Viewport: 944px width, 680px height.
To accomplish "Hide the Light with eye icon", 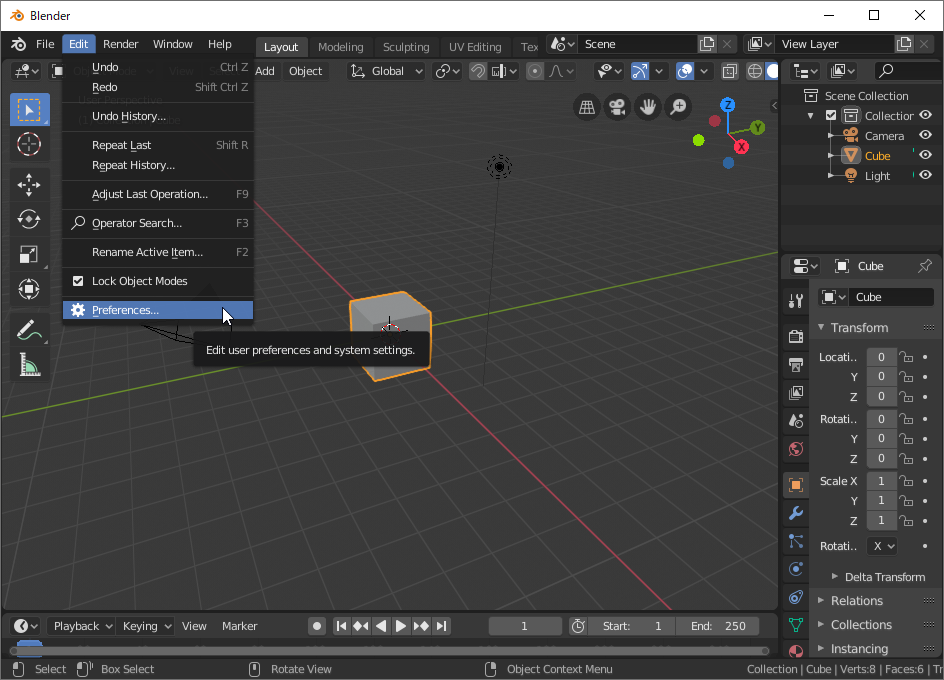I will [926, 175].
